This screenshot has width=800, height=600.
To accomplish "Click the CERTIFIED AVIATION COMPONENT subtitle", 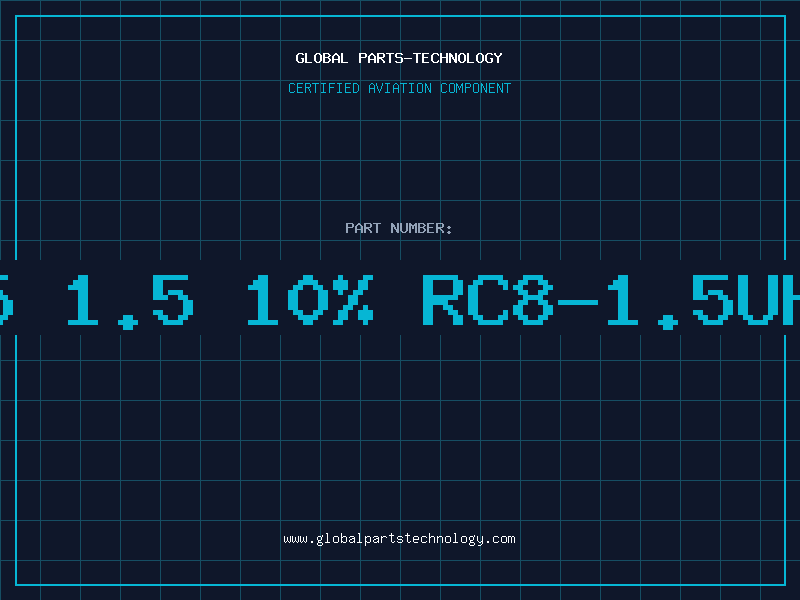I will coord(399,88).
